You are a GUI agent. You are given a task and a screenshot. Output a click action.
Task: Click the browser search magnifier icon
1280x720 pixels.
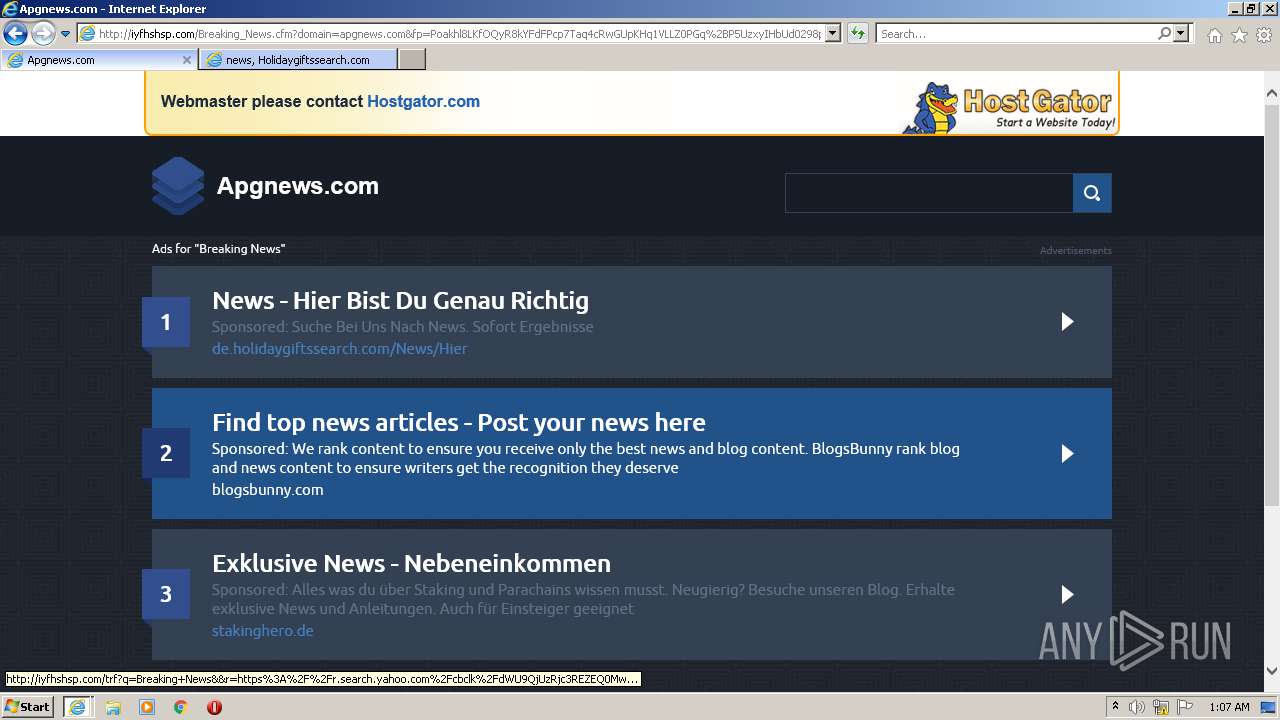coord(1164,34)
